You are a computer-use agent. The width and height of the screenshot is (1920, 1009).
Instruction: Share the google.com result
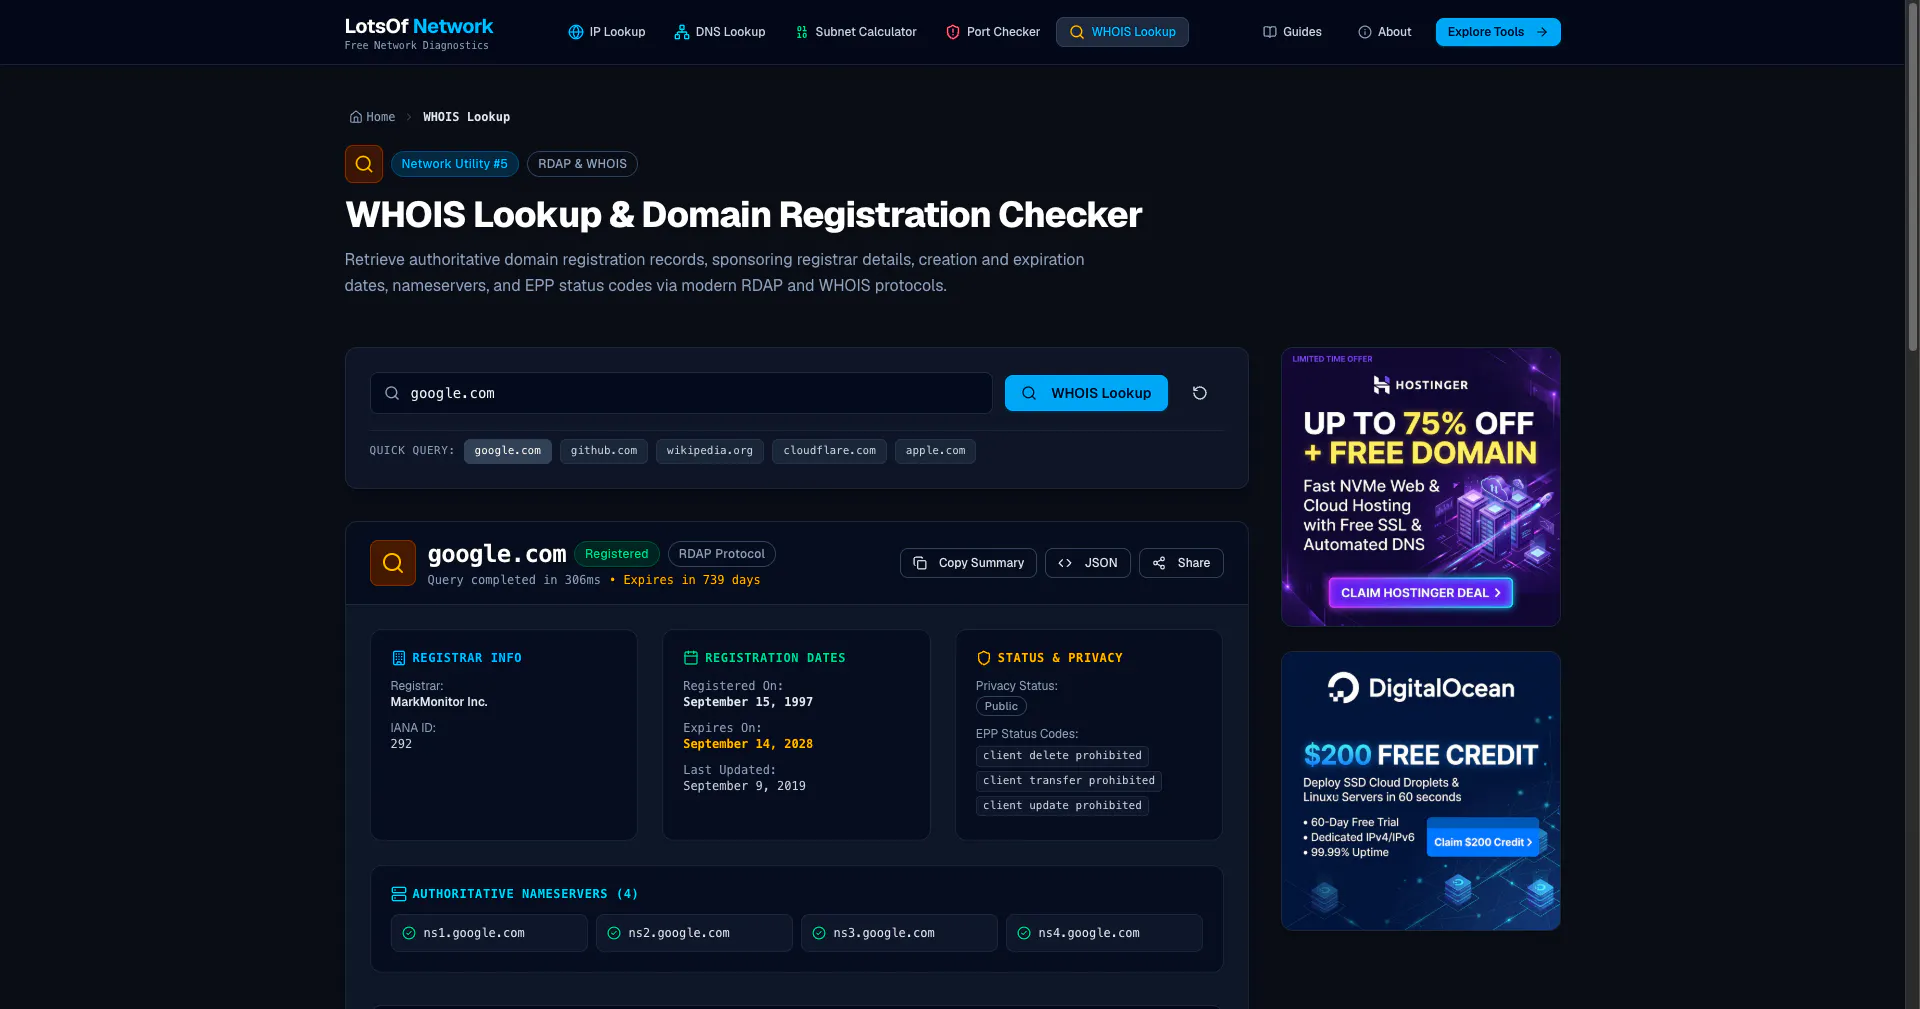point(1181,563)
